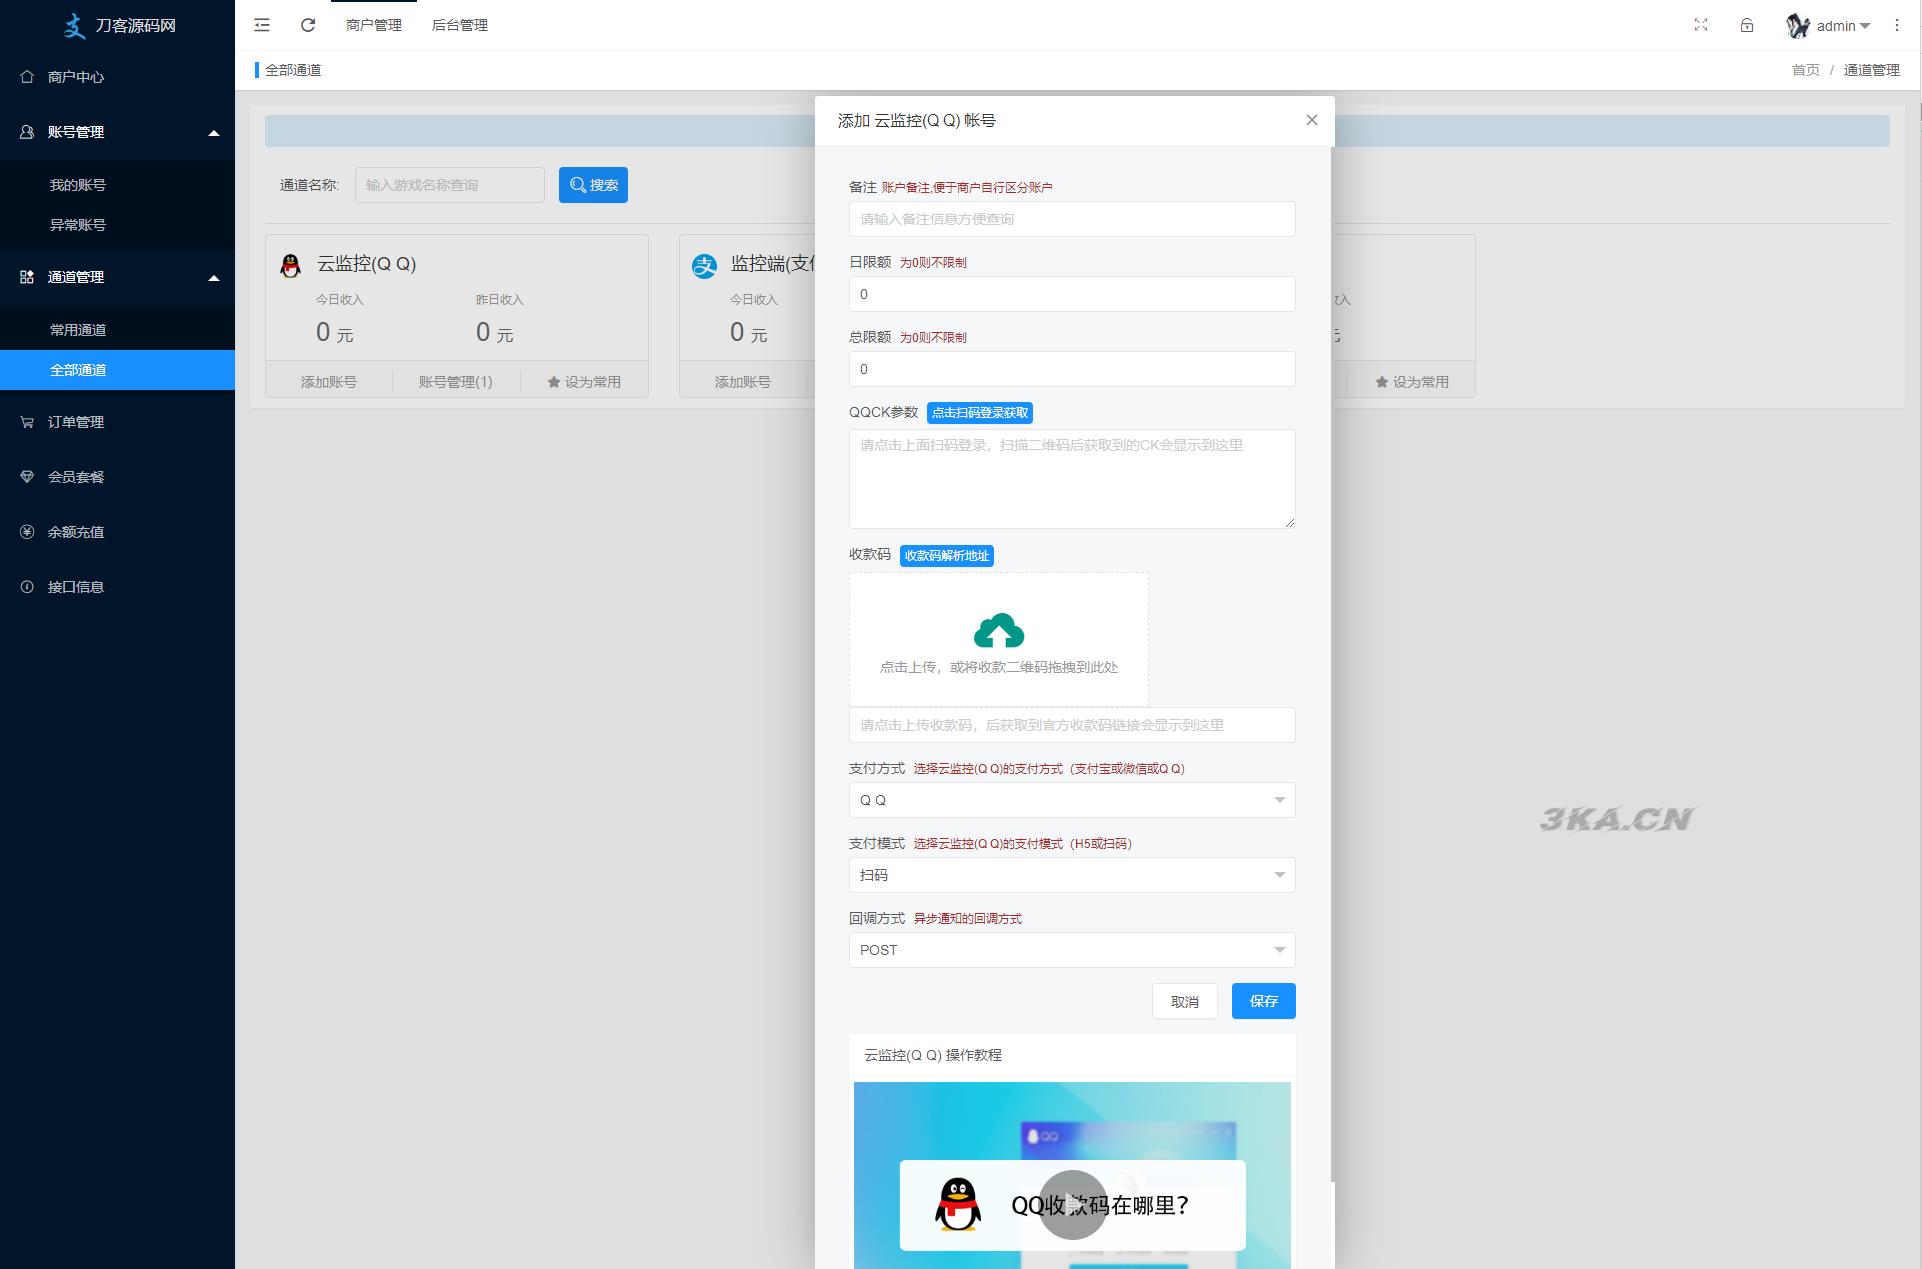Click the refresh/reload icon in toolbar
Screen dimensions: 1922x1269
click(x=309, y=25)
